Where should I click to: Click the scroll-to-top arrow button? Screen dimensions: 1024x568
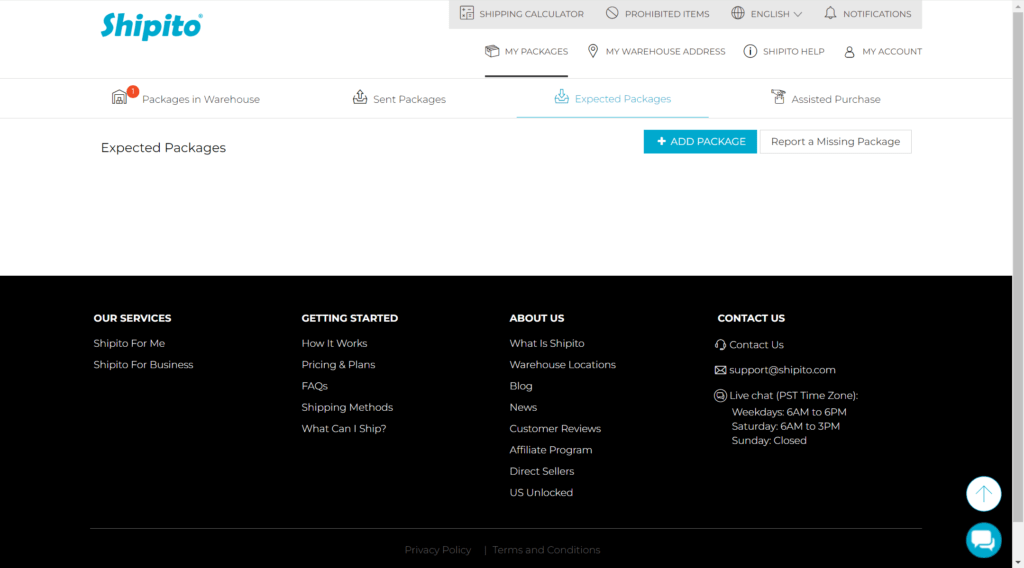click(984, 494)
